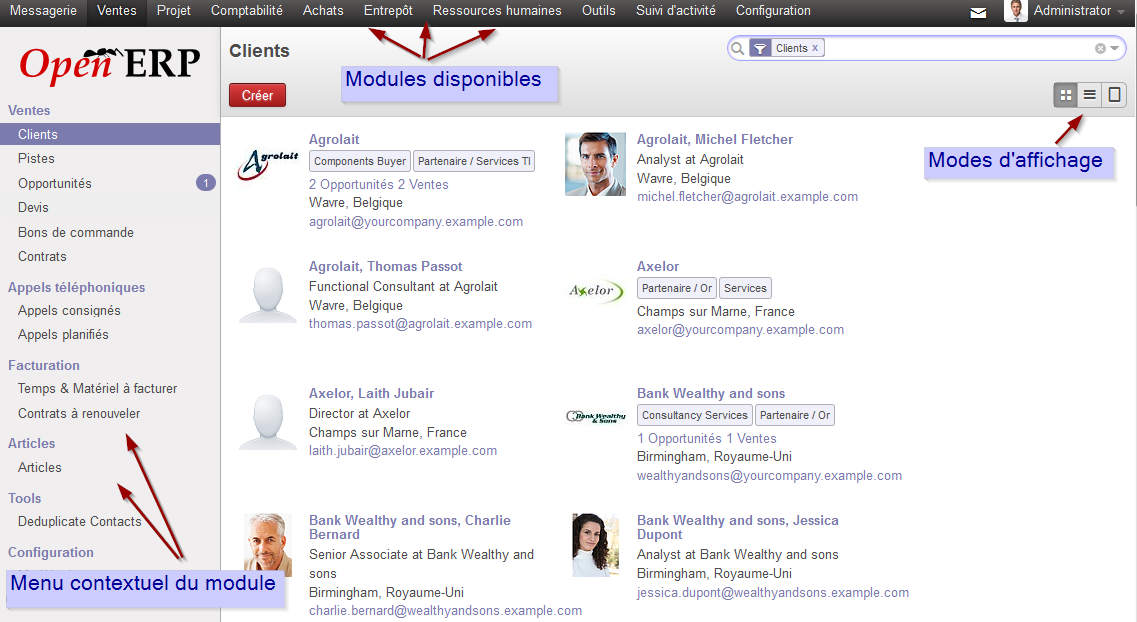Viewport: 1137px width, 622px height.
Task: Switch to list view mode
Action: tap(1089, 95)
